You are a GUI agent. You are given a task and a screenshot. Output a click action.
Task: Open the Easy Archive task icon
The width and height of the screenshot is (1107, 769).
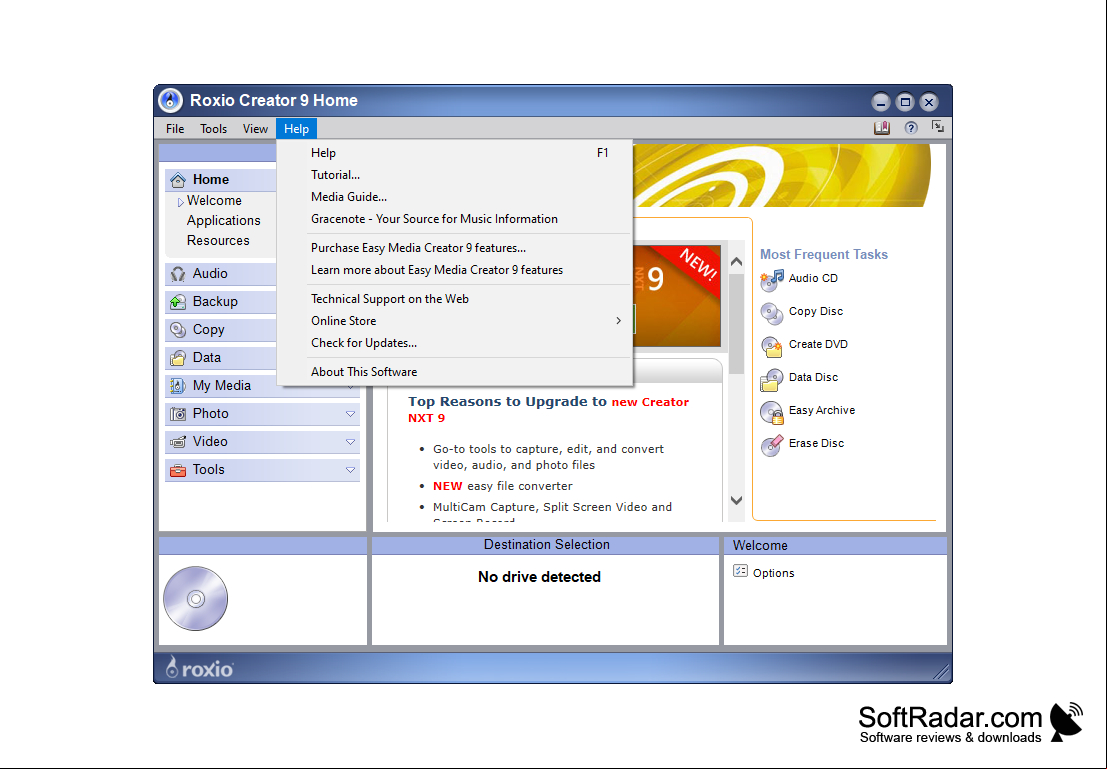(x=772, y=412)
